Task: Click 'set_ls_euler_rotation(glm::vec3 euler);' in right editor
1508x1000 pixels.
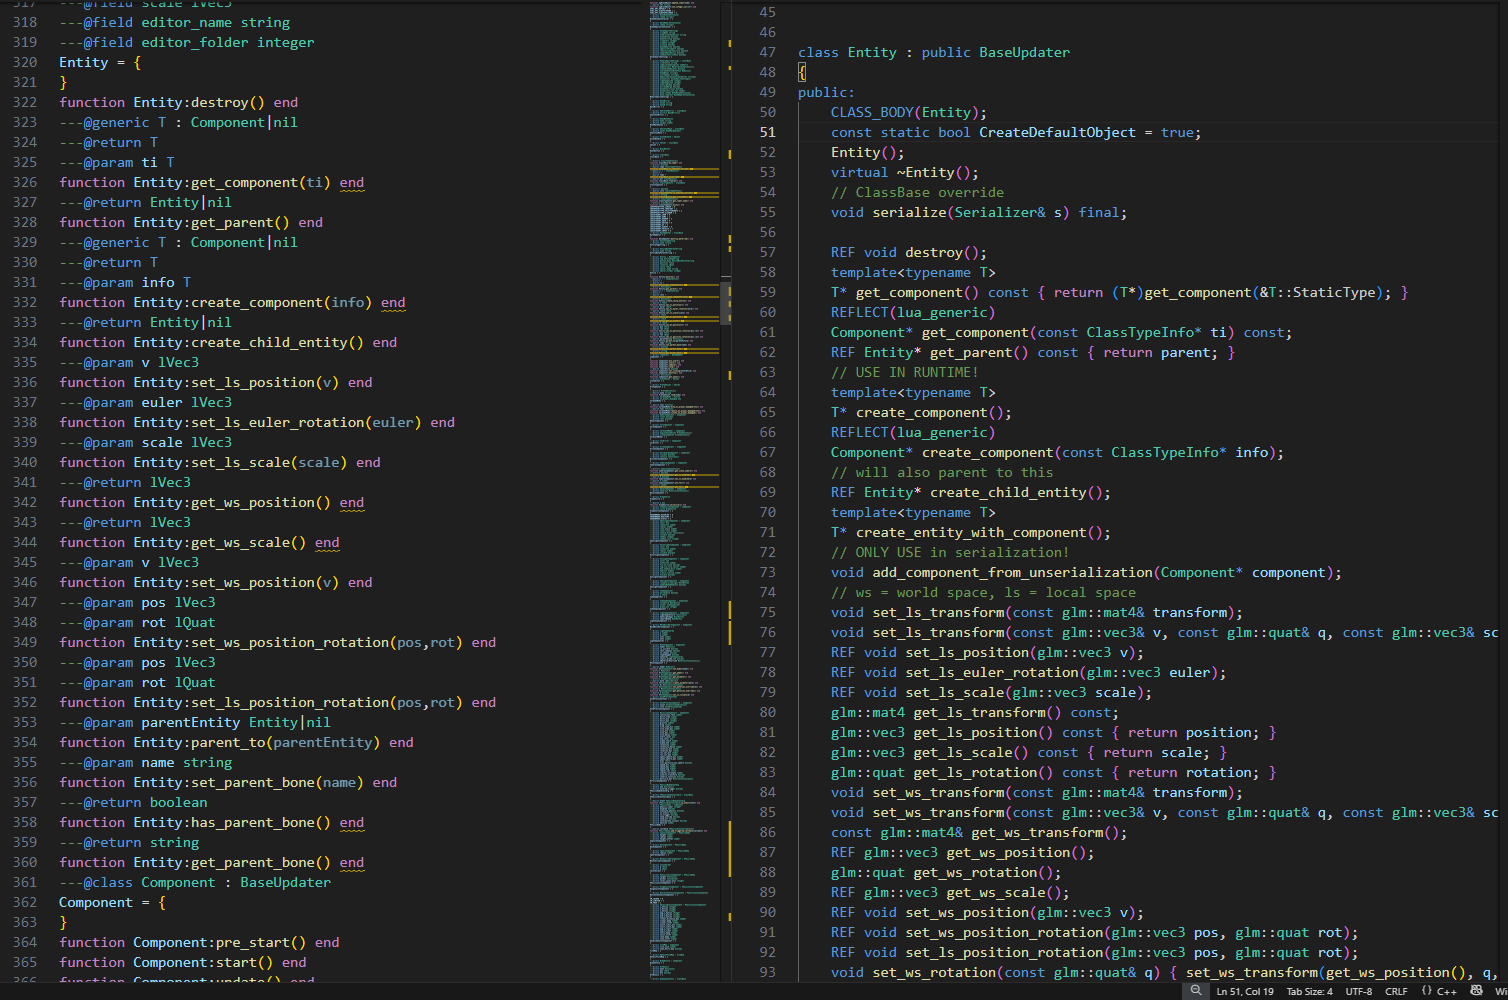Action: click(1066, 672)
